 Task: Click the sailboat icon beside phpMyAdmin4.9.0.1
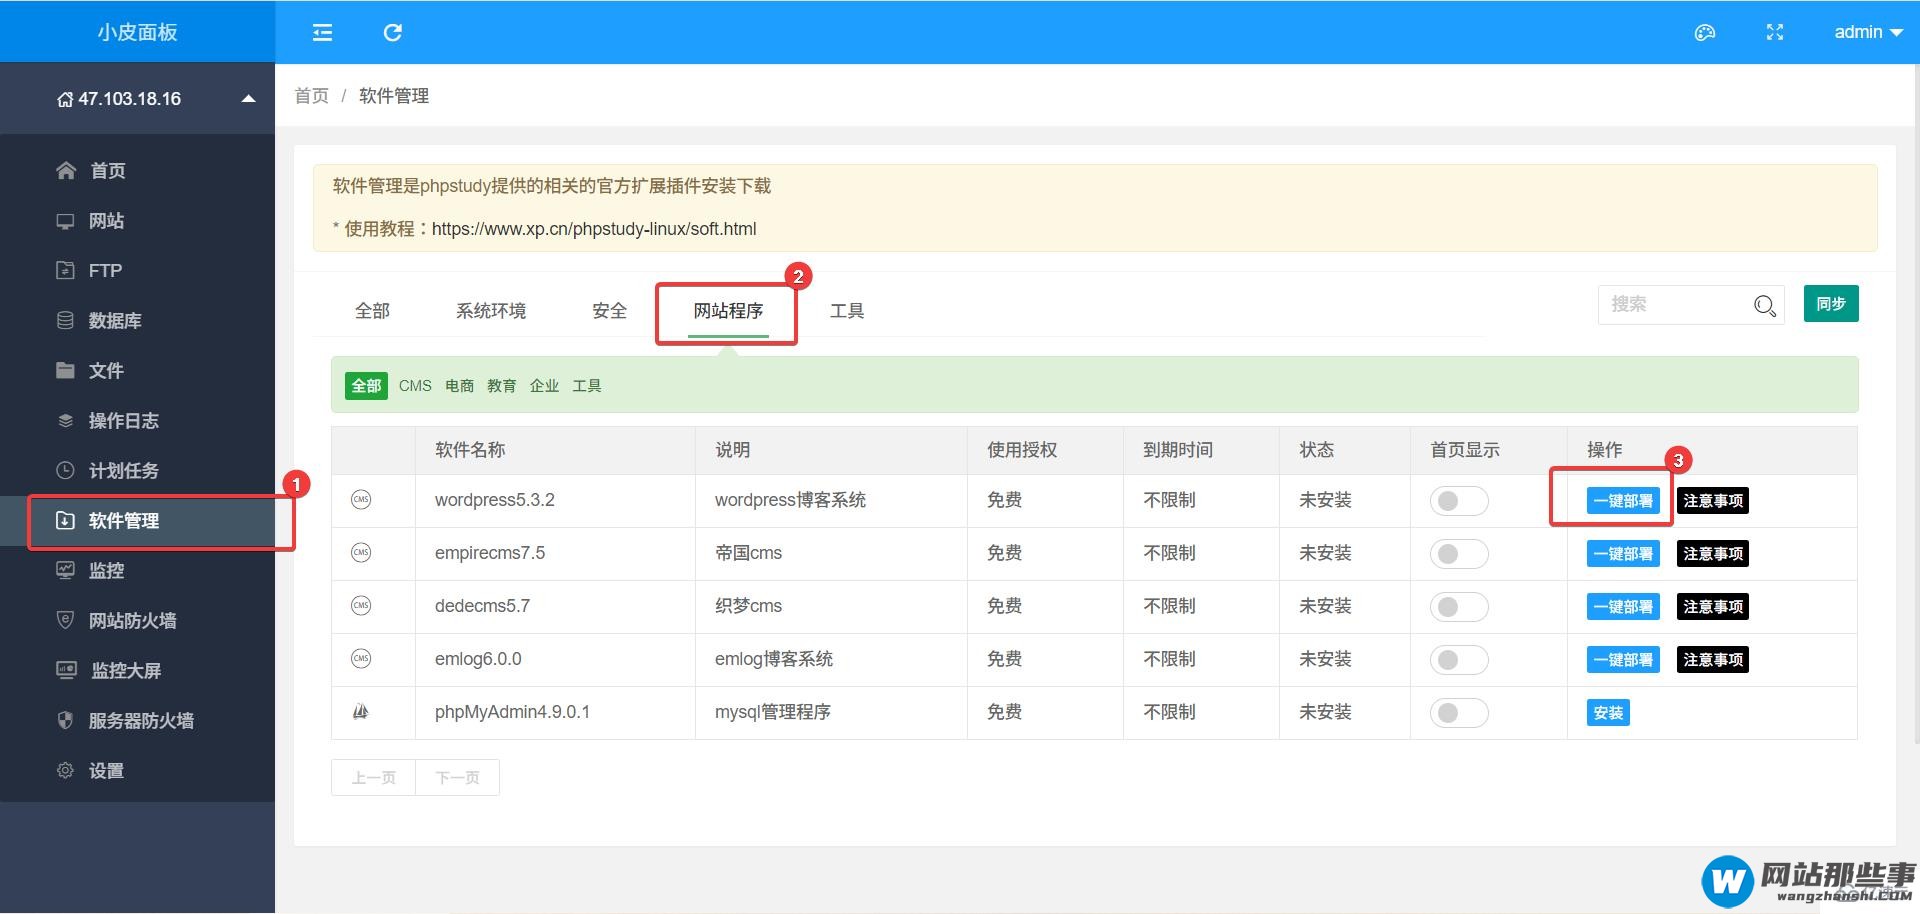pyautogui.click(x=361, y=712)
